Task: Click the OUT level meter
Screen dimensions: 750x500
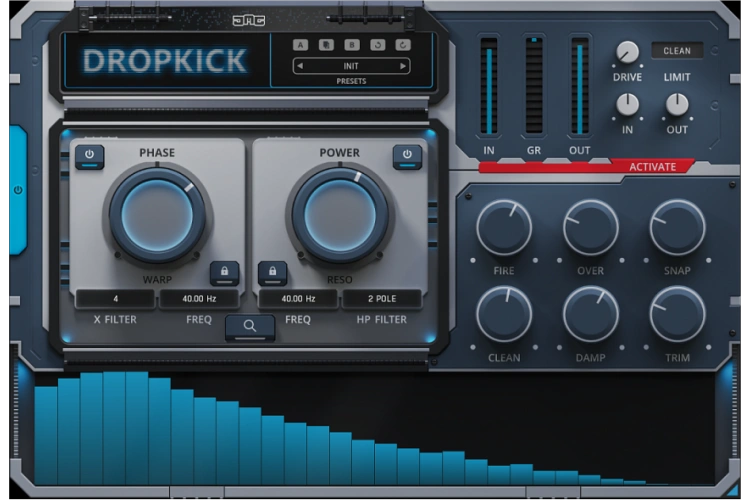Action: coord(579,86)
